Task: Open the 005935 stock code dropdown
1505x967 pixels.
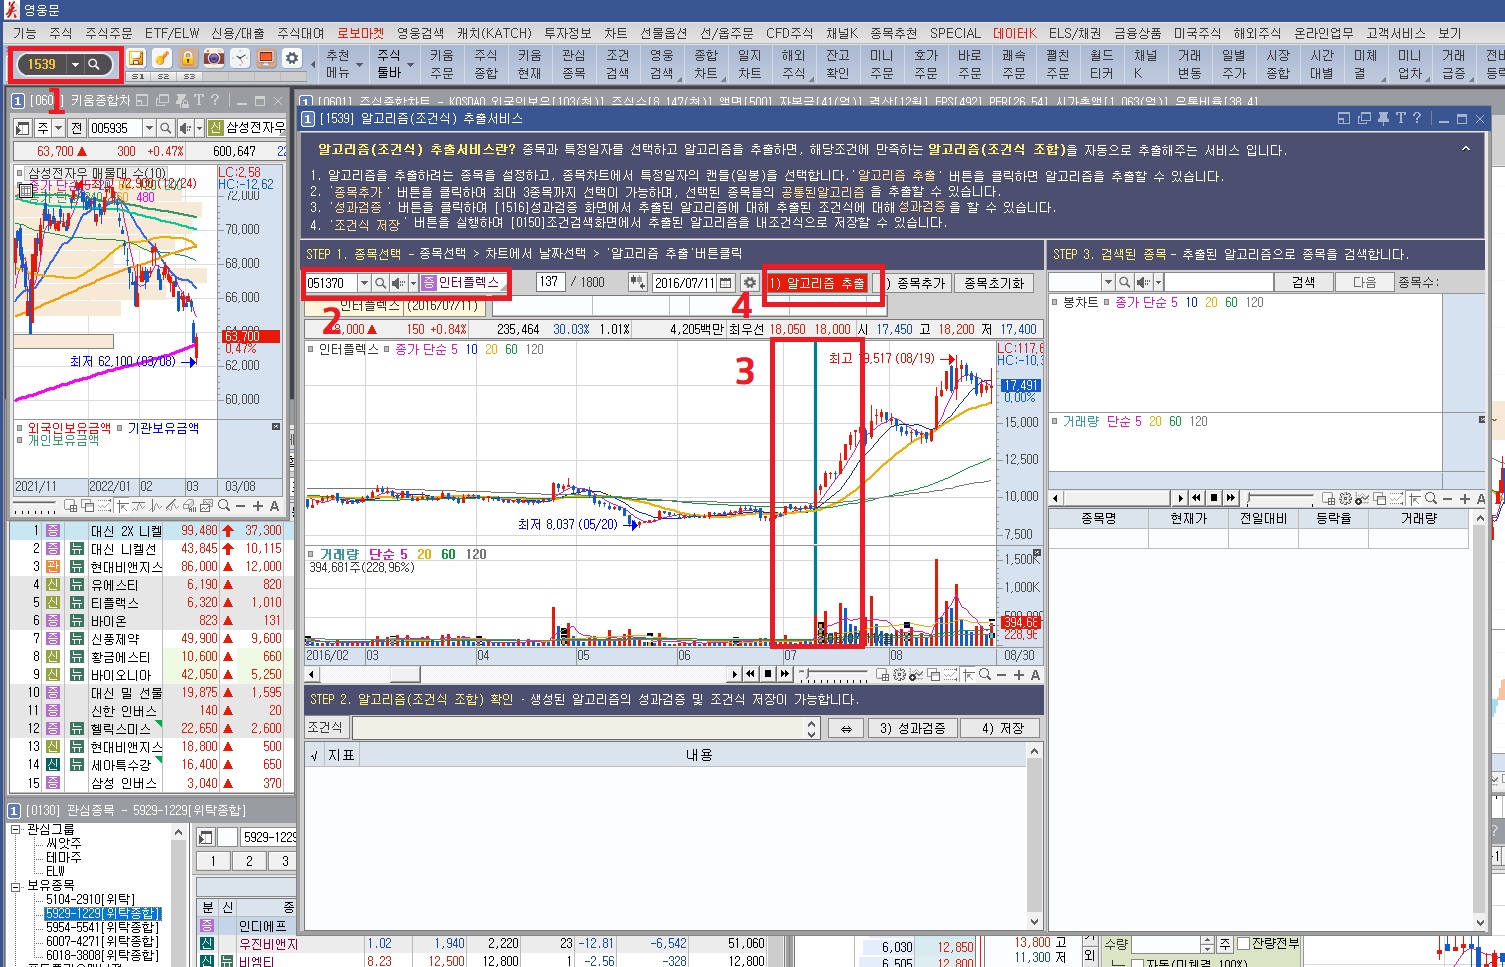Action: click(x=149, y=128)
